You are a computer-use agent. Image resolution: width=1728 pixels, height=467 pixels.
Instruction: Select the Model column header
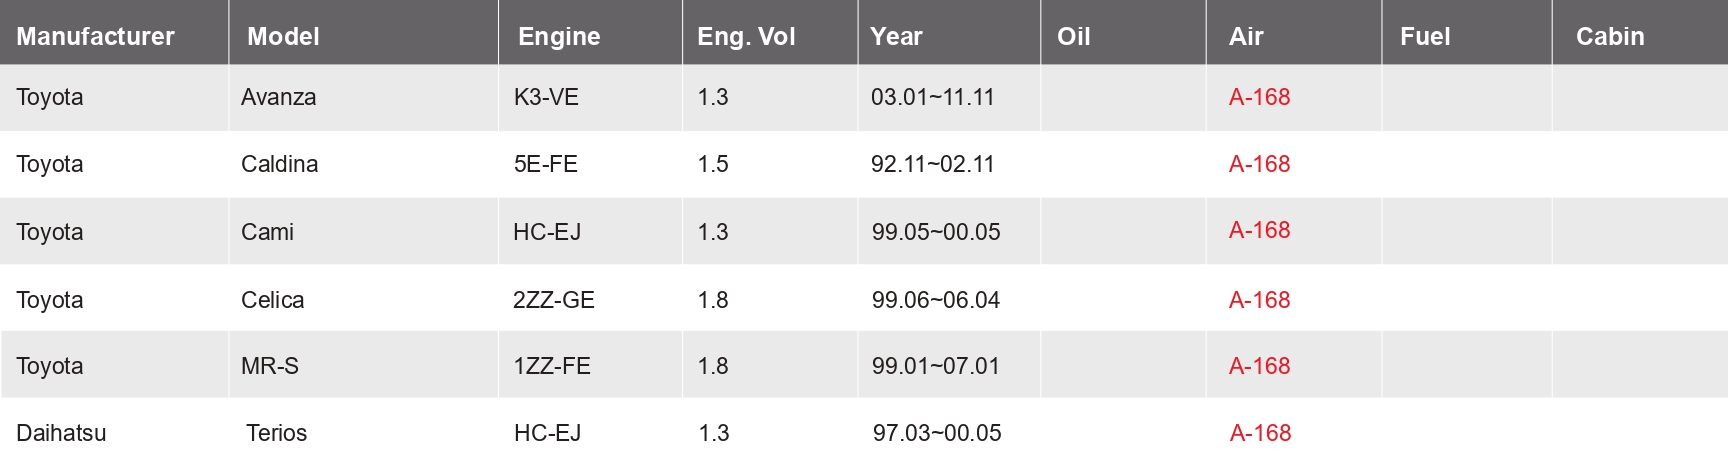pyautogui.click(x=283, y=37)
